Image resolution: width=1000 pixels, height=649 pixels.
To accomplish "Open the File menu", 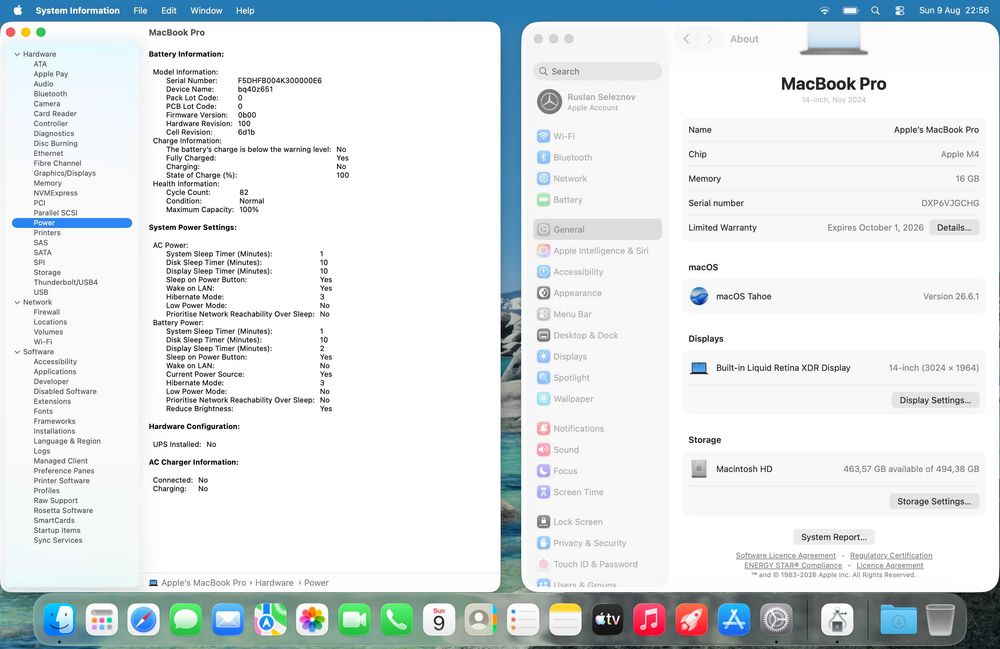I will [140, 10].
